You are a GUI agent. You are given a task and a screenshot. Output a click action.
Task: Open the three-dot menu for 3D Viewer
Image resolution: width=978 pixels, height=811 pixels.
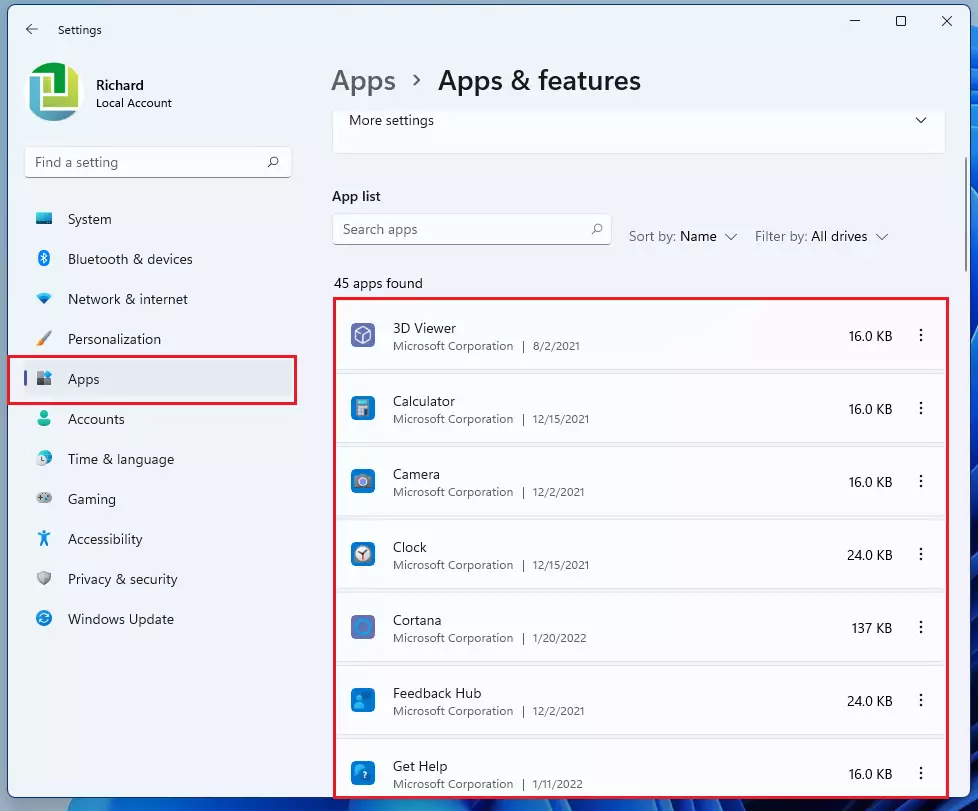[921, 336]
